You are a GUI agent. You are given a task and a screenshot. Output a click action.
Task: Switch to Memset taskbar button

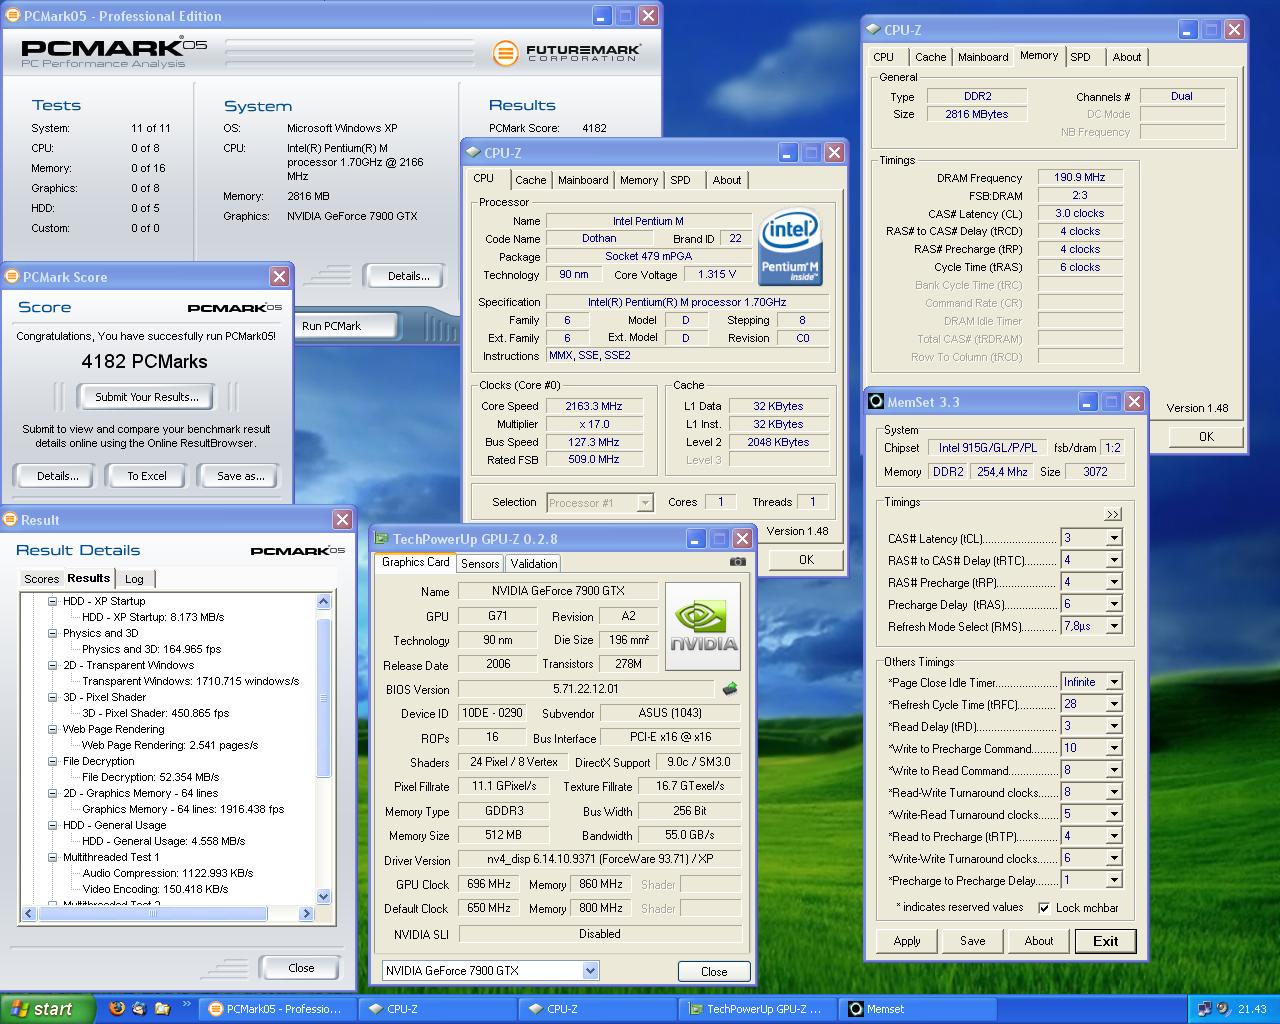coord(917,1009)
